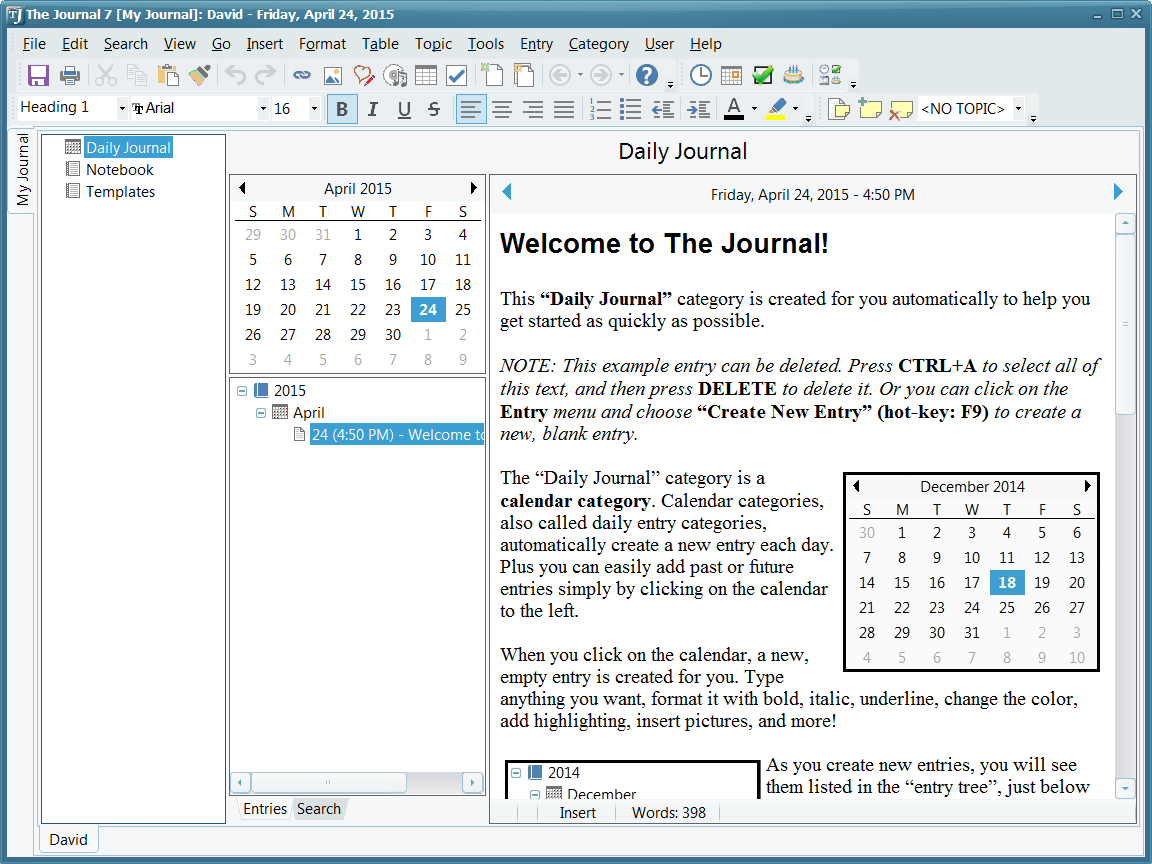Click the Cut (scissors) icon

[x=106, y=75]
